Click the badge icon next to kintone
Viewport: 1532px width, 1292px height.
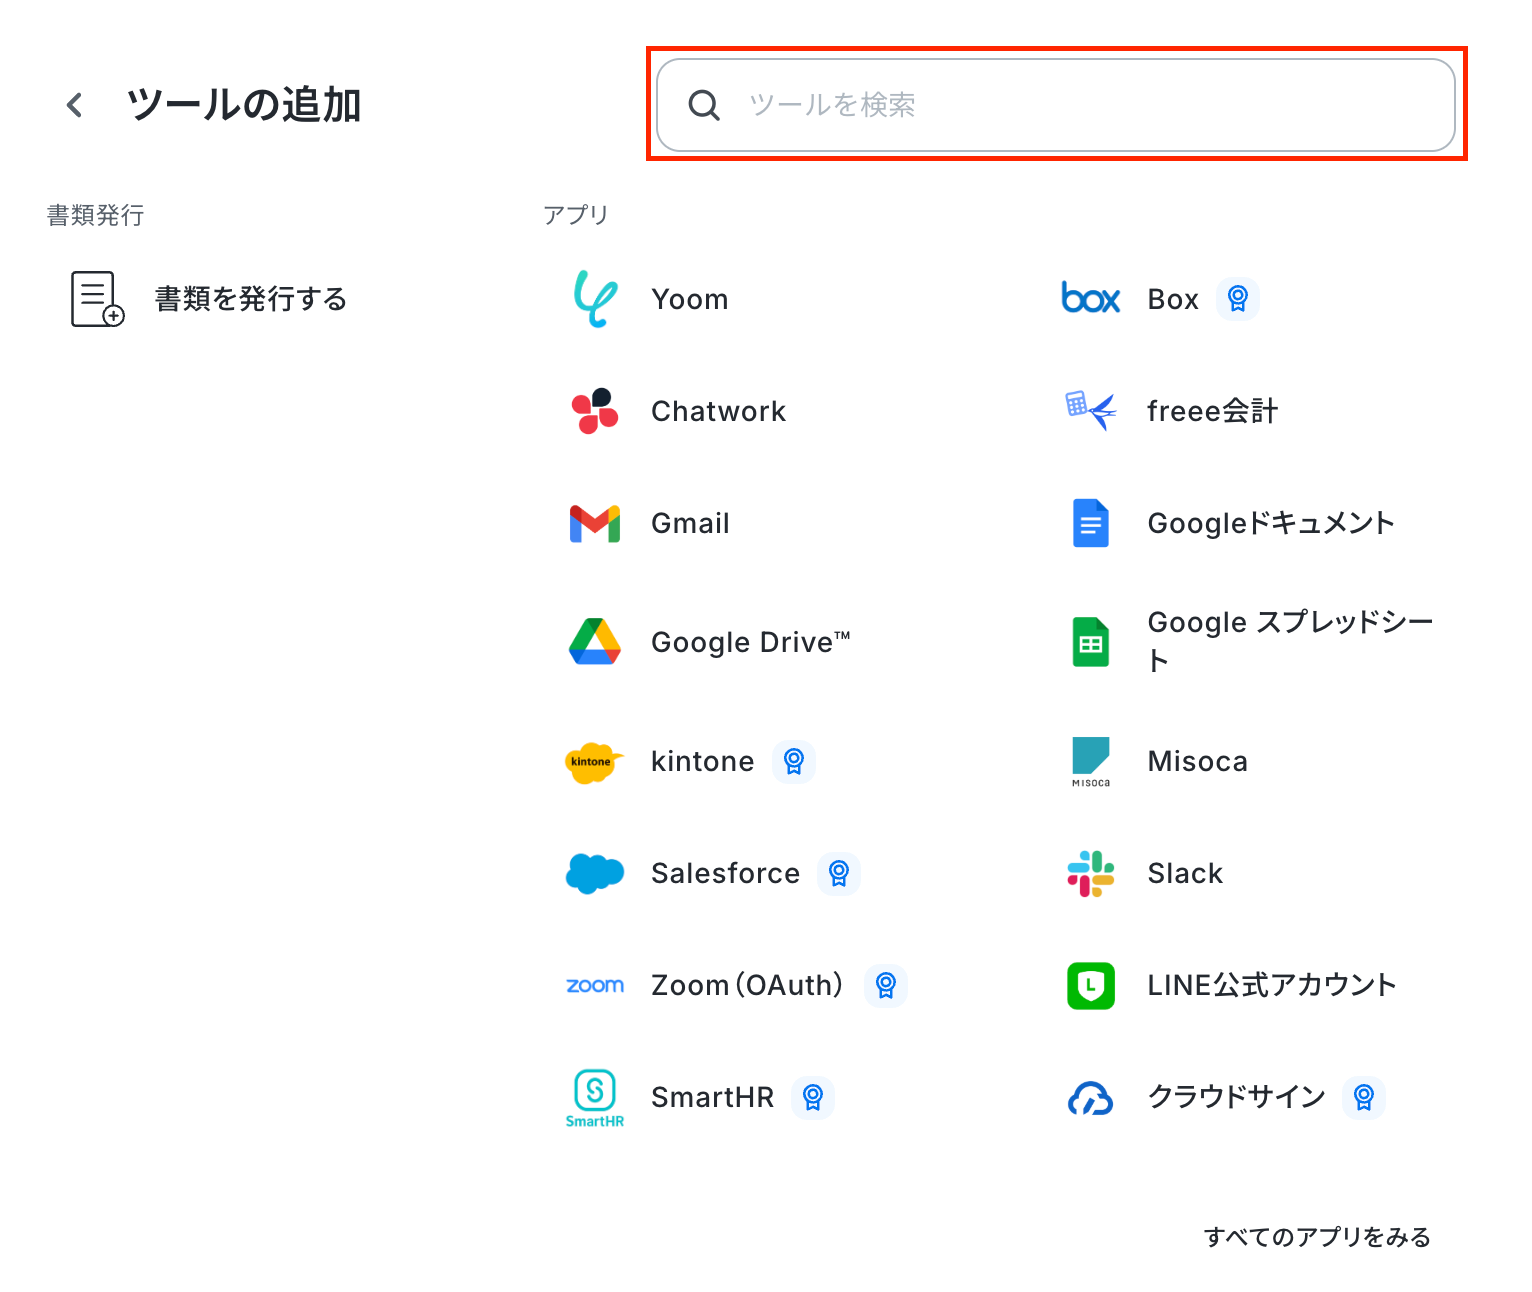[x=794, y=761]
